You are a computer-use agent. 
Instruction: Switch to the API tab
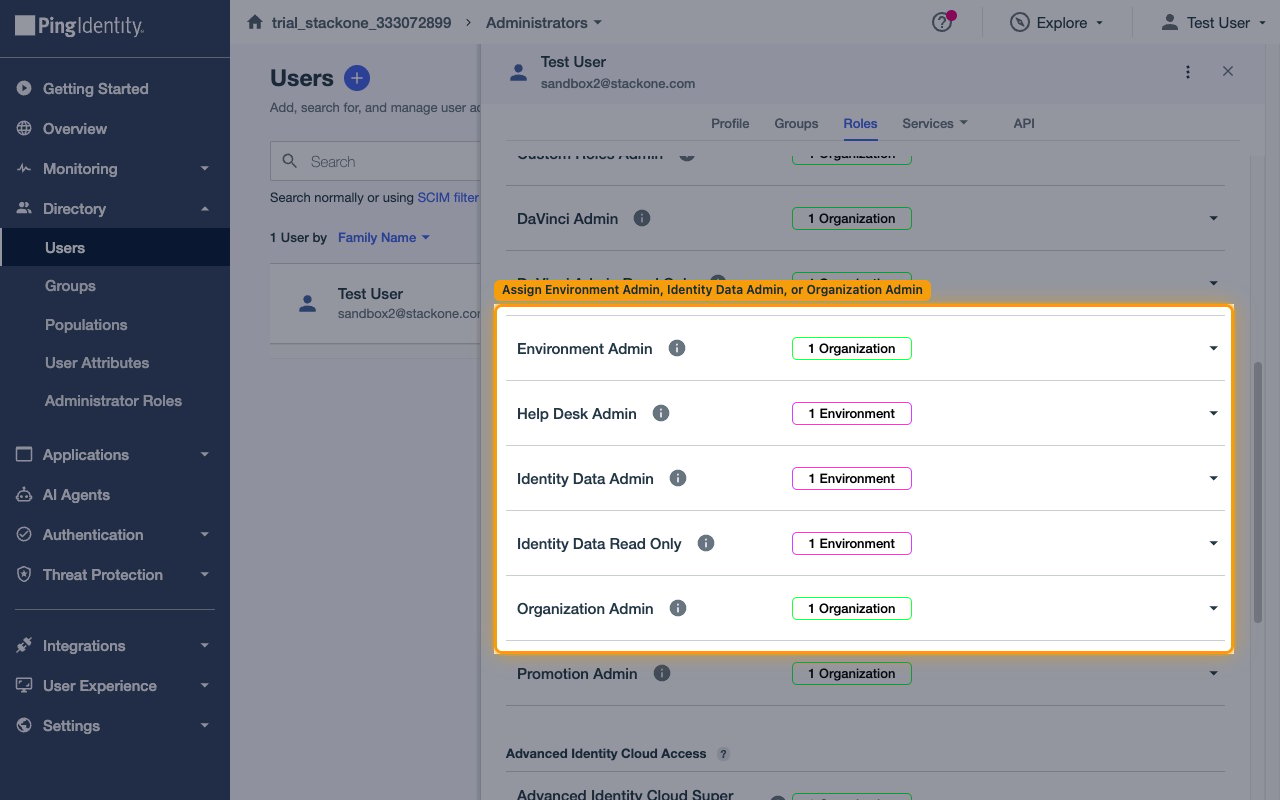tap(1024, 123)
